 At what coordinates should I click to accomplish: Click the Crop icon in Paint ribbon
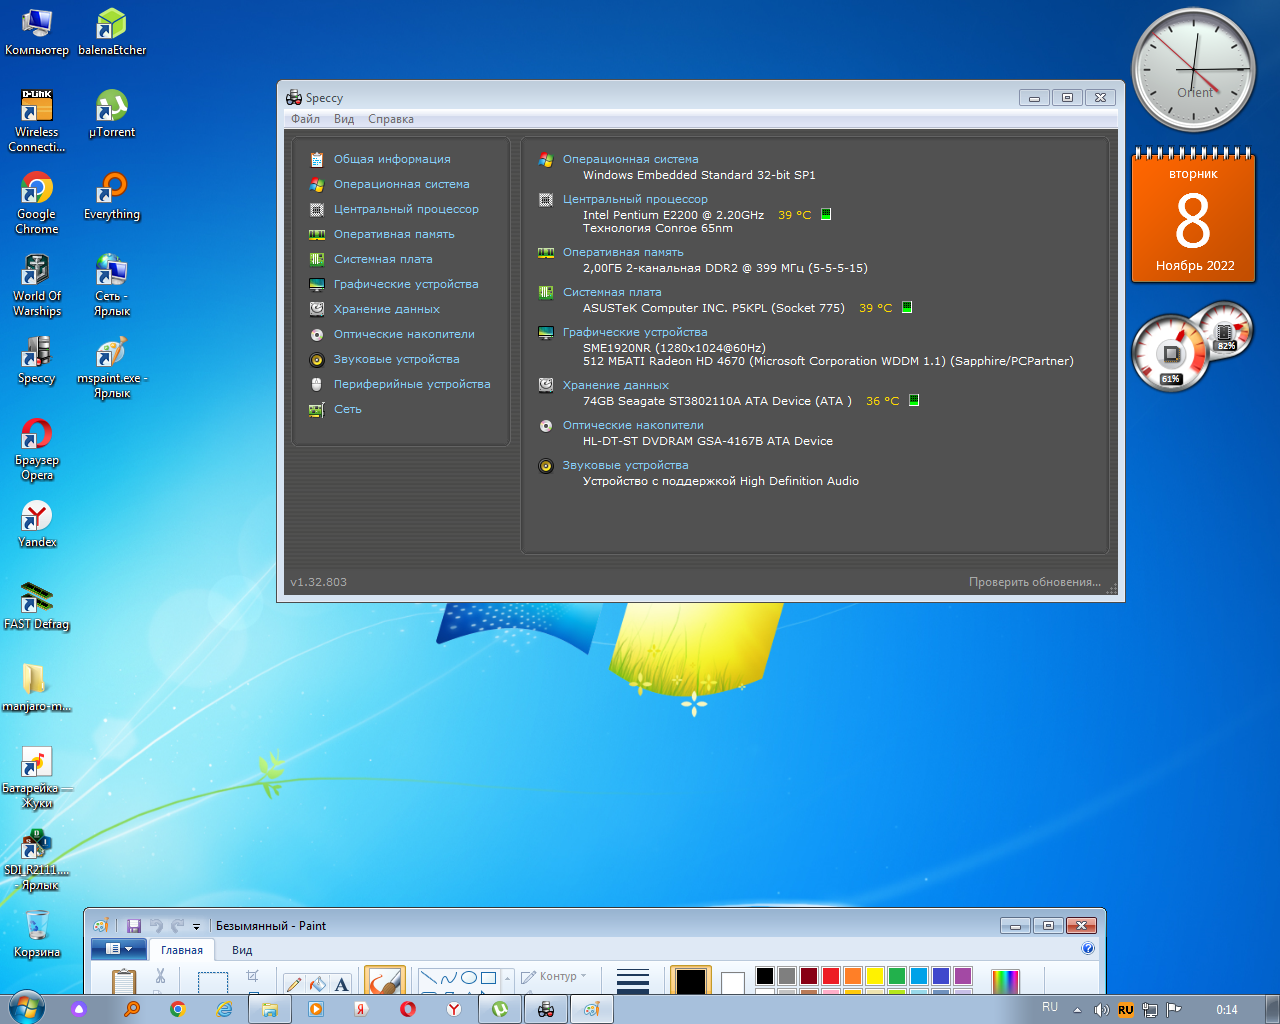pos(252,975)
